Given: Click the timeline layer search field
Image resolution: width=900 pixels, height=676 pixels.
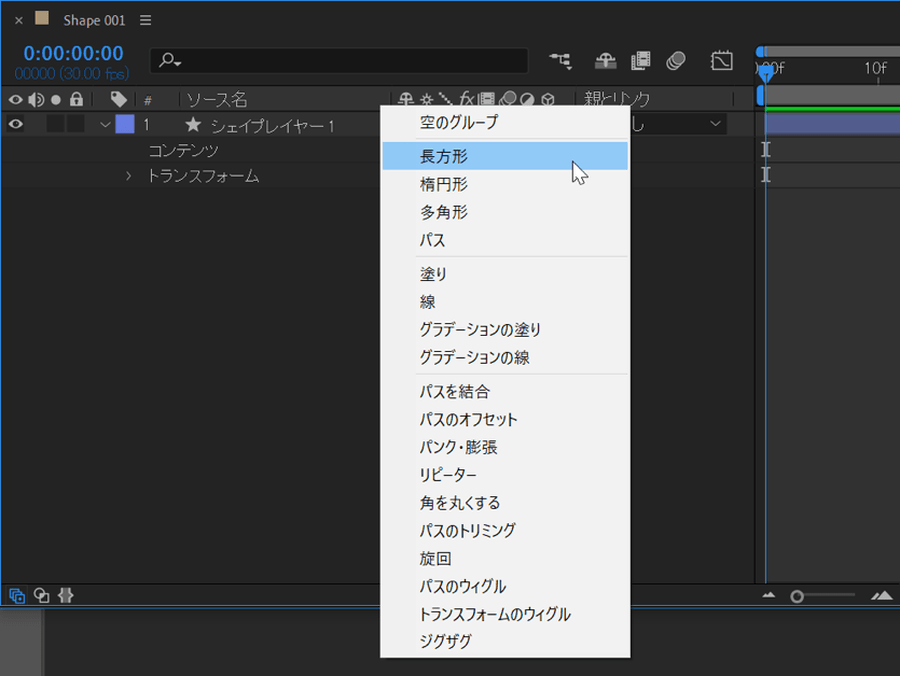Looking at the screenshot, I should [340, 61].
